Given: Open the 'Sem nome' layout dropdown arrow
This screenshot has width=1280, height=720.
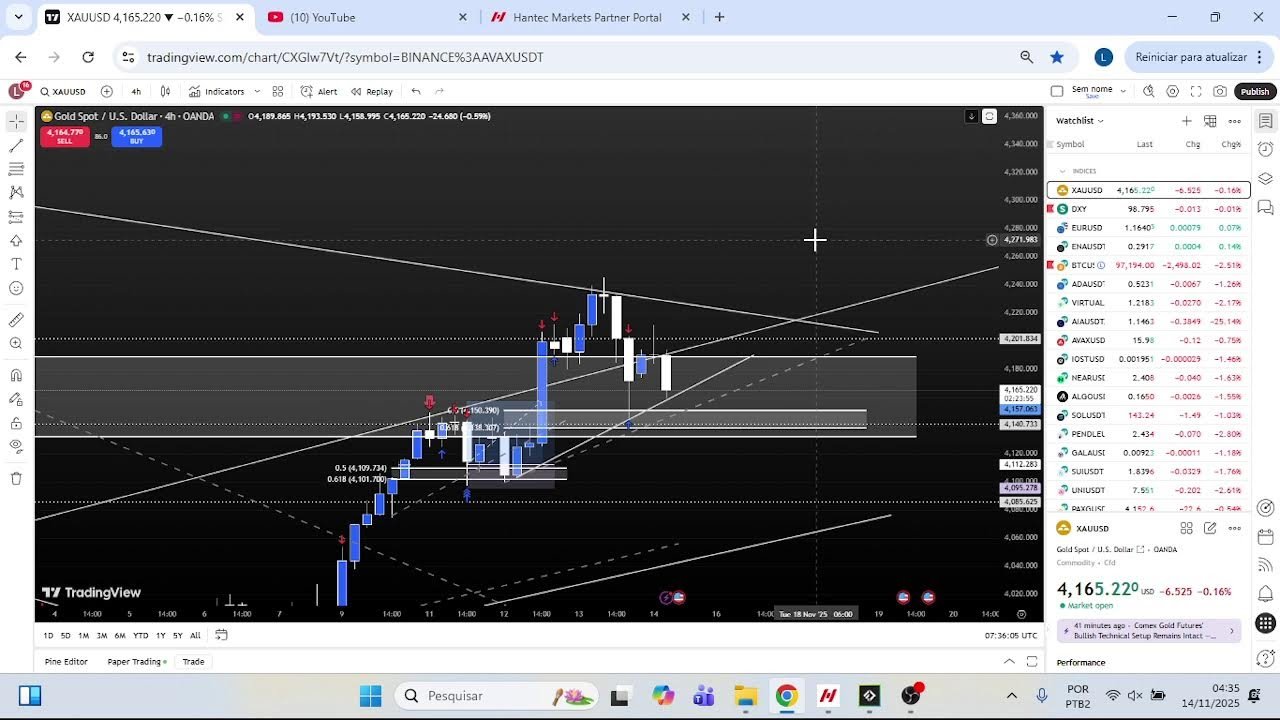Looking at the screenshot, I should pos(1124,91).
